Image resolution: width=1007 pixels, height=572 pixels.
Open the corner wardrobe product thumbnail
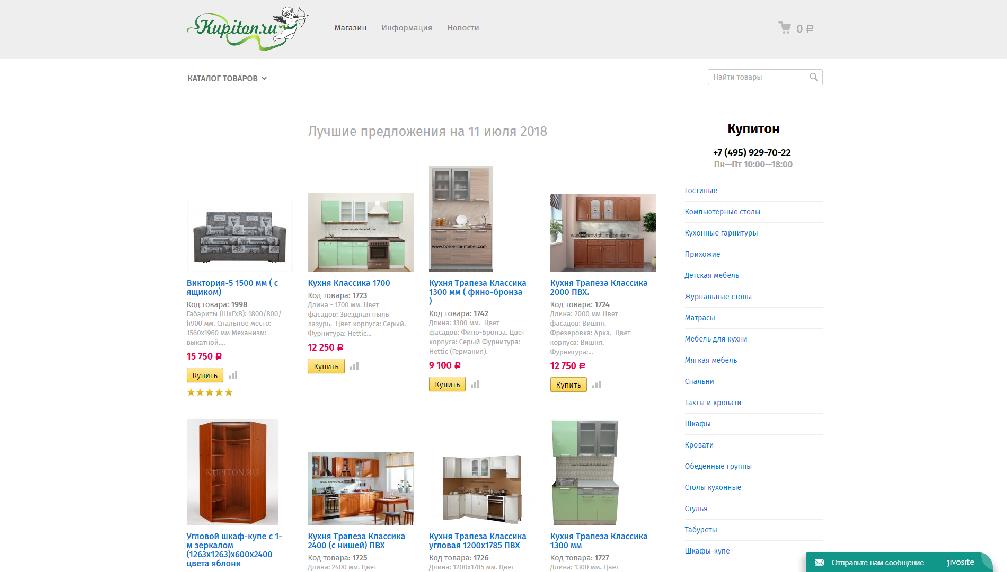pyautogui.click(x=232, y=472)
